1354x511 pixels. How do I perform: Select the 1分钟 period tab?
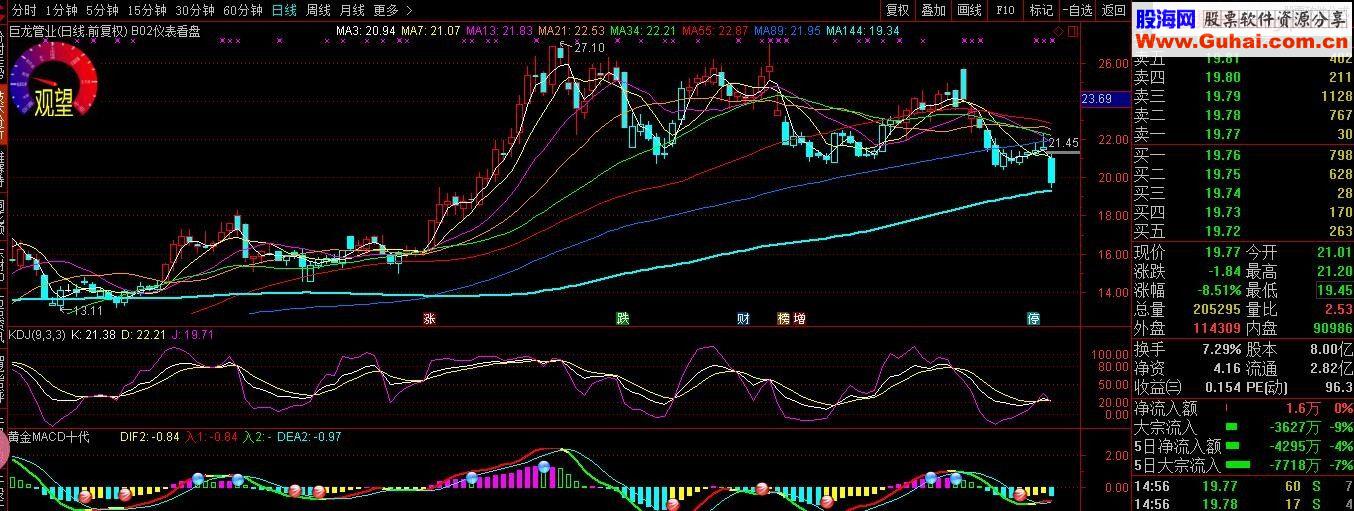tap(61, 10)
